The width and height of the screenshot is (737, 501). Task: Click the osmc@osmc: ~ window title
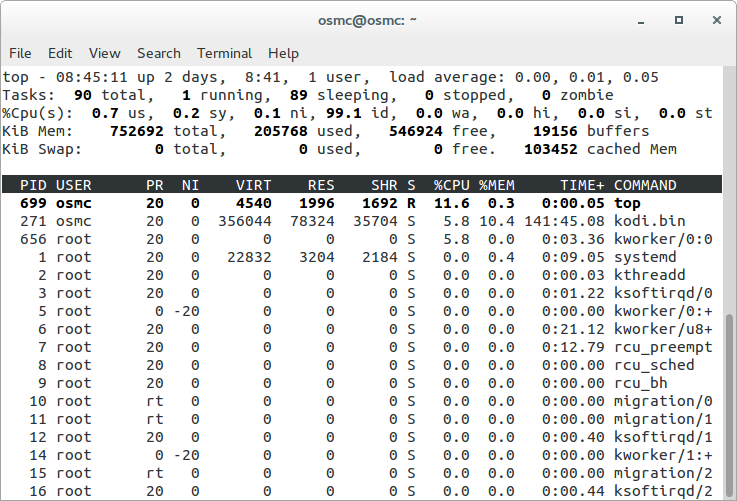click(x=367, y=21)
